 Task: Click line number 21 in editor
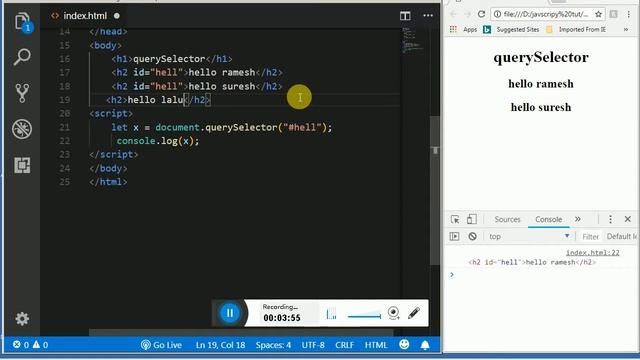click(64, 127)
